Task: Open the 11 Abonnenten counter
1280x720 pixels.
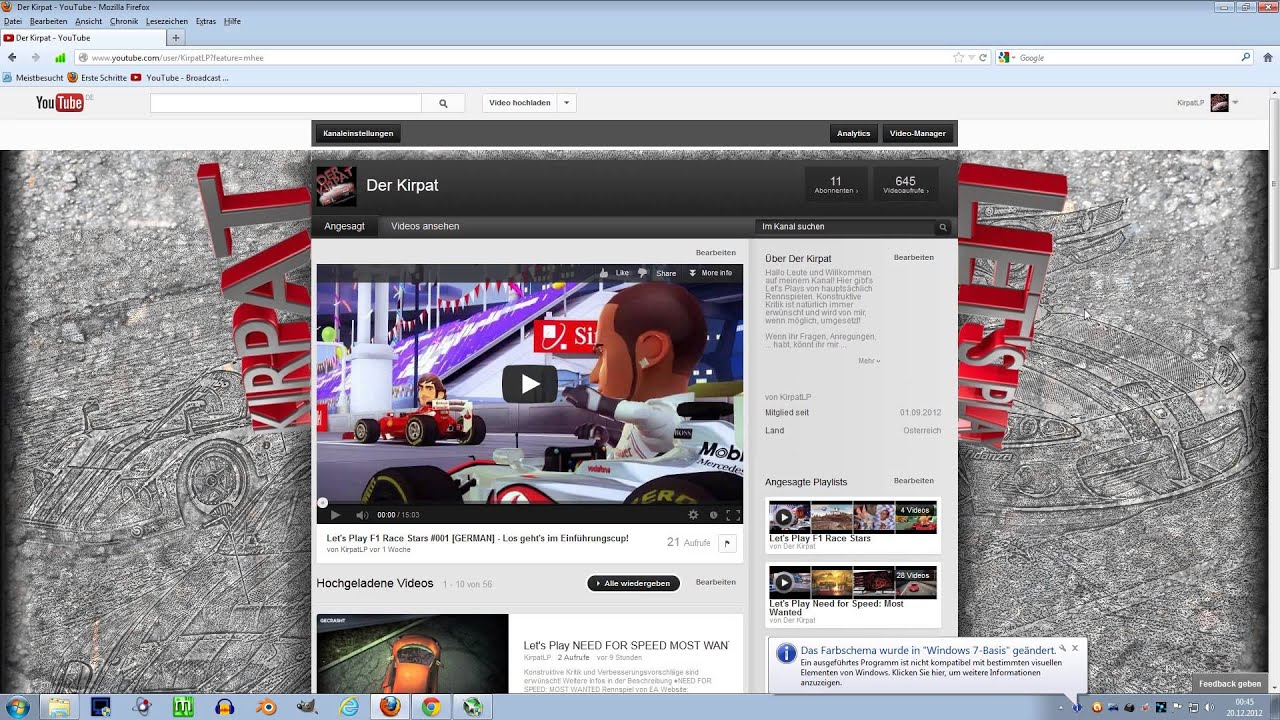Action: (x=836, y=185)
